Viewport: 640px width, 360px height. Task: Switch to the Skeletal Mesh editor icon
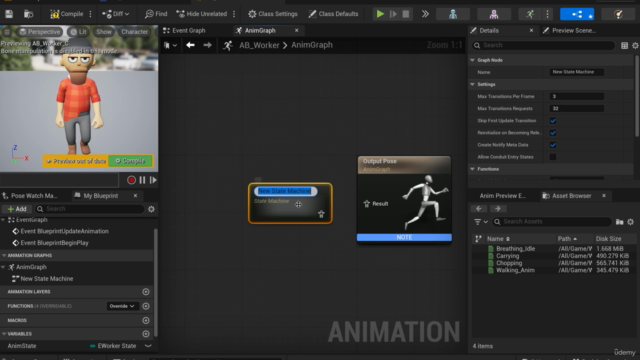494,14
